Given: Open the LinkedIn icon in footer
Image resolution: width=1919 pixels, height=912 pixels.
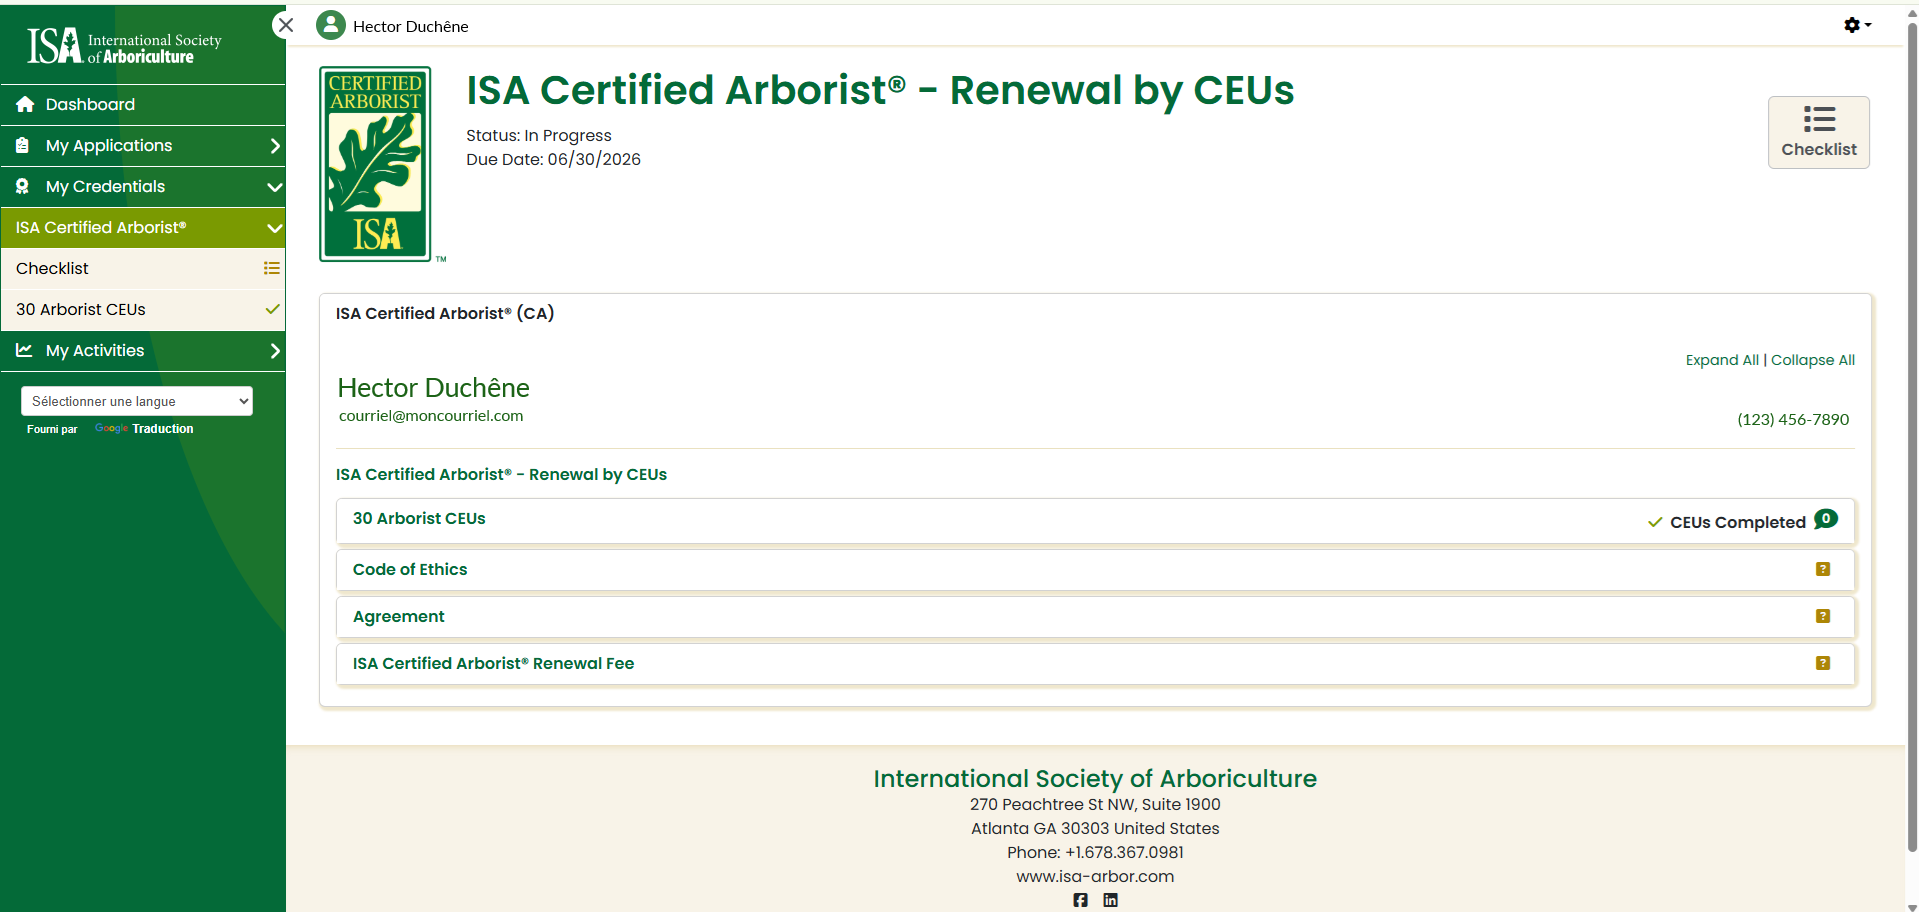Looking at the screenshot, I should (1110, 900).
